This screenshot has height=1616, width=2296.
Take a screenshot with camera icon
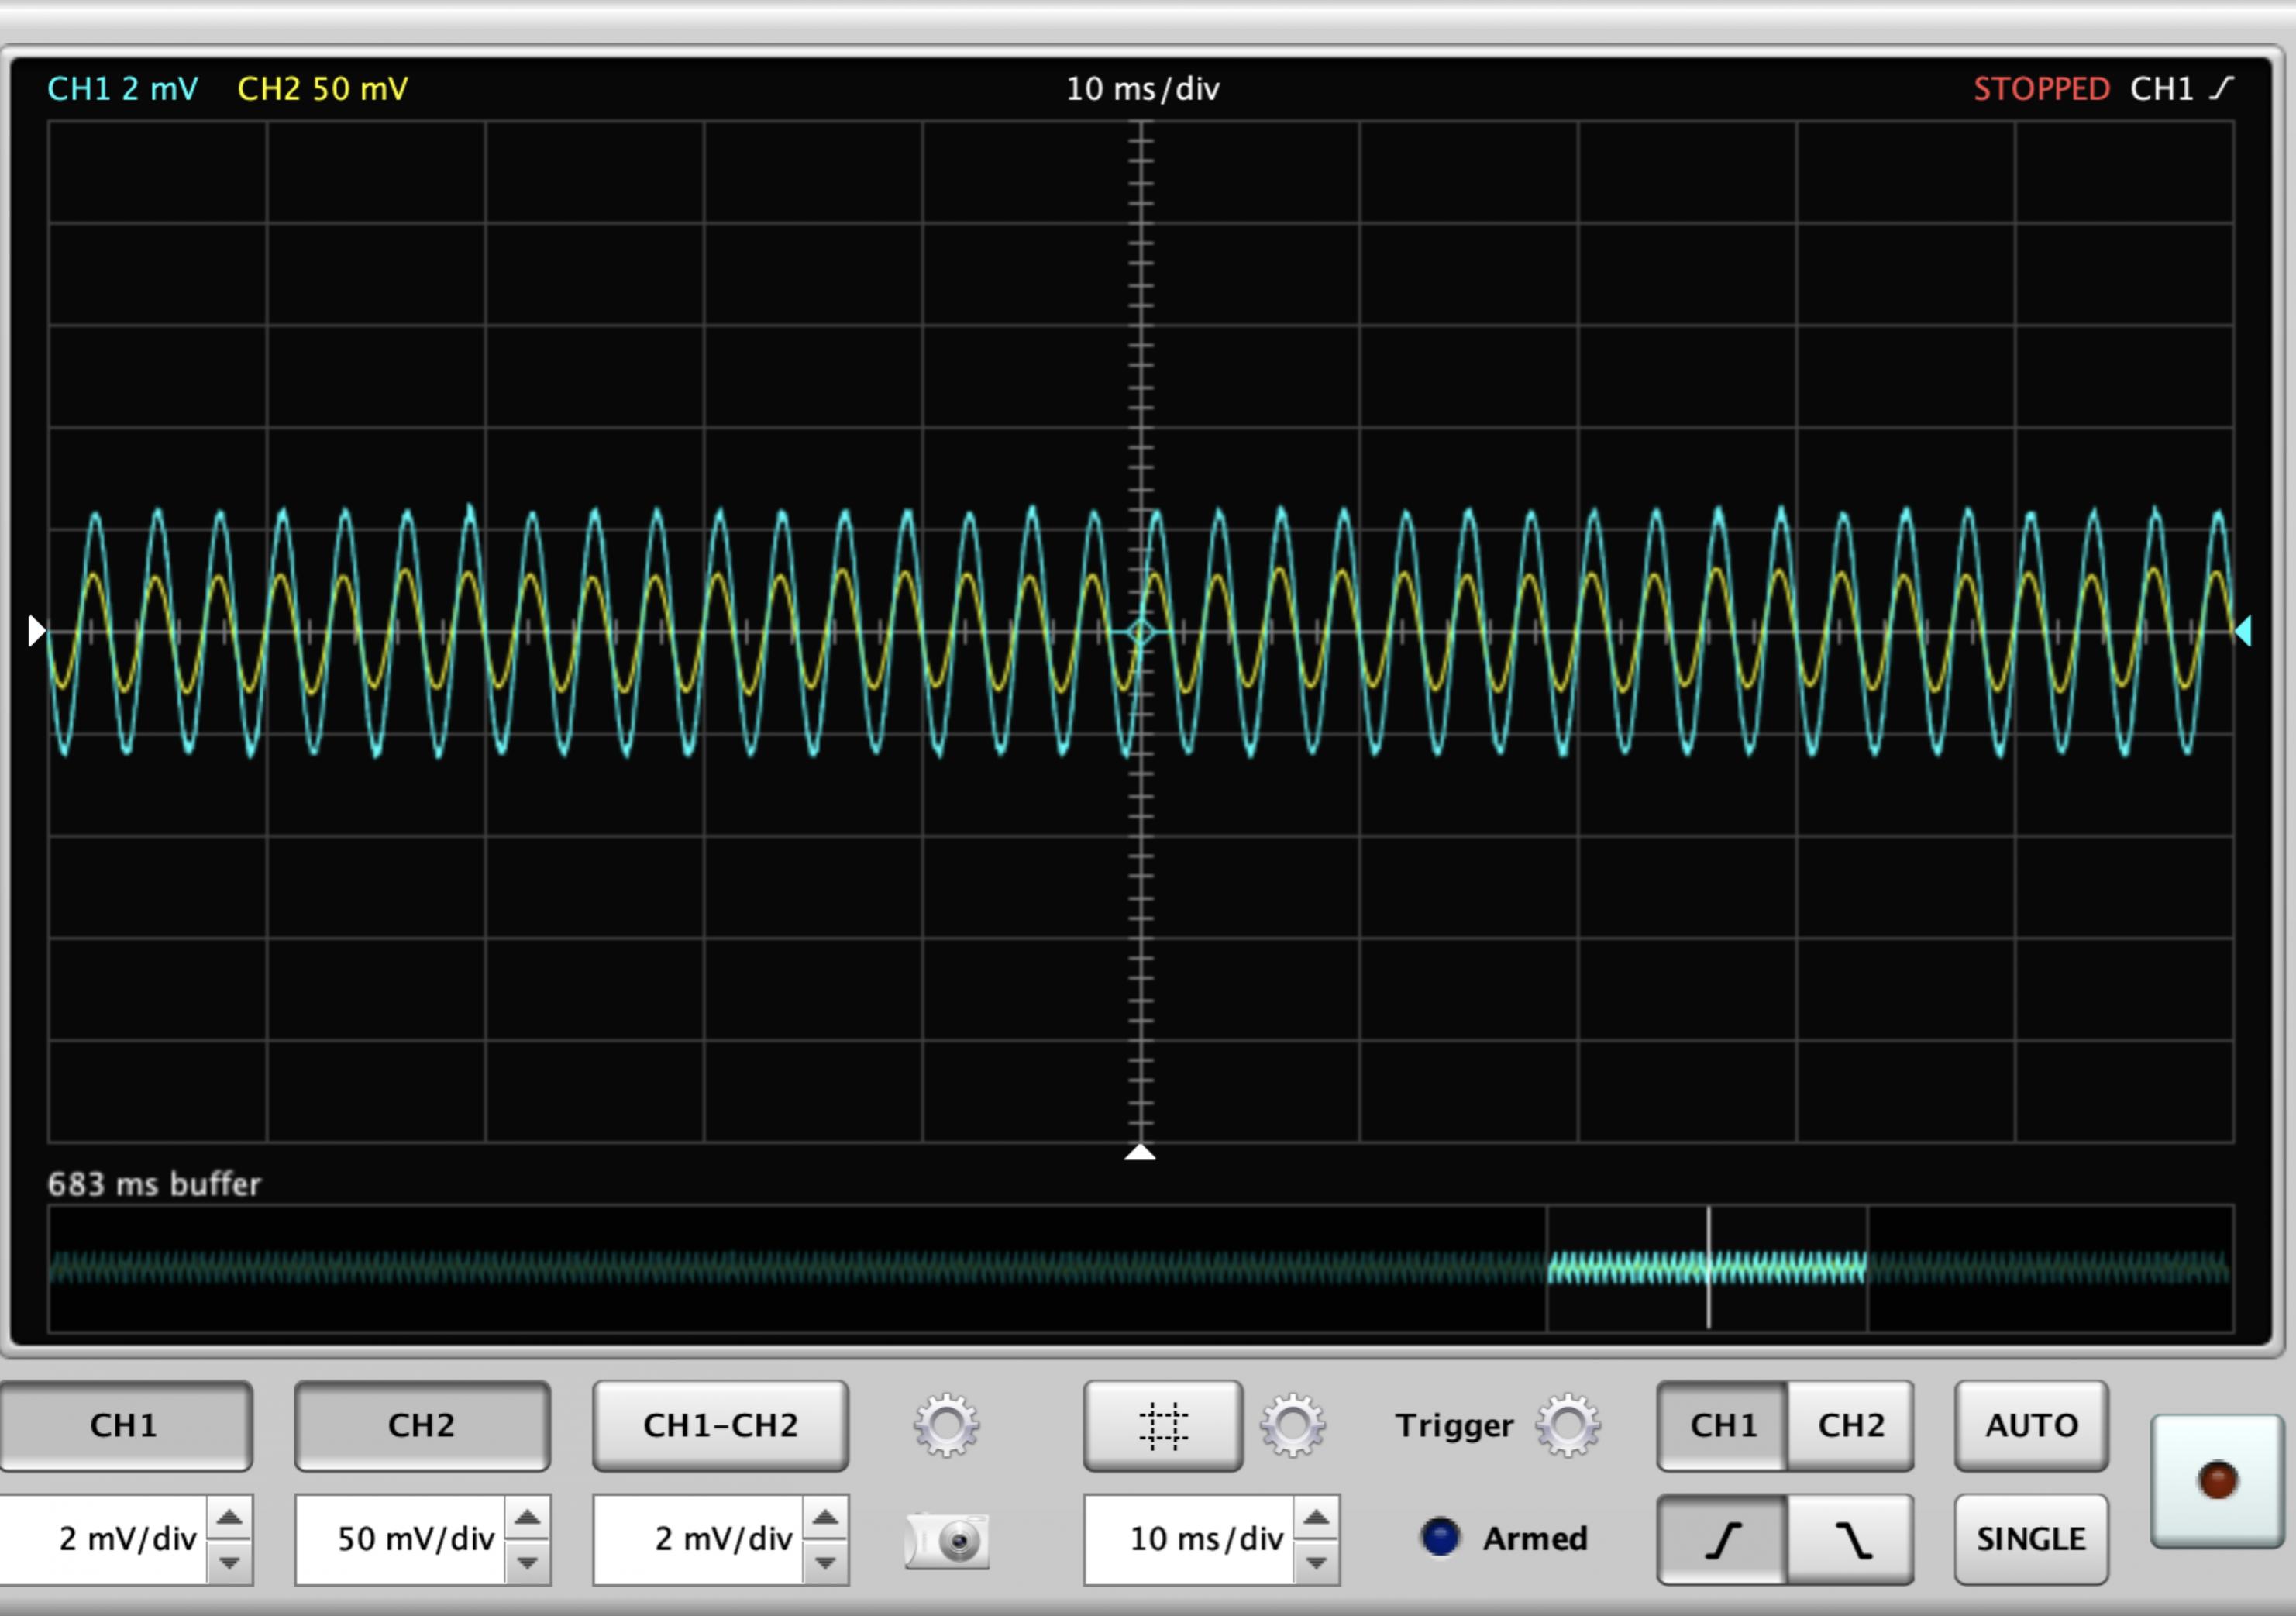[947, 1541]
